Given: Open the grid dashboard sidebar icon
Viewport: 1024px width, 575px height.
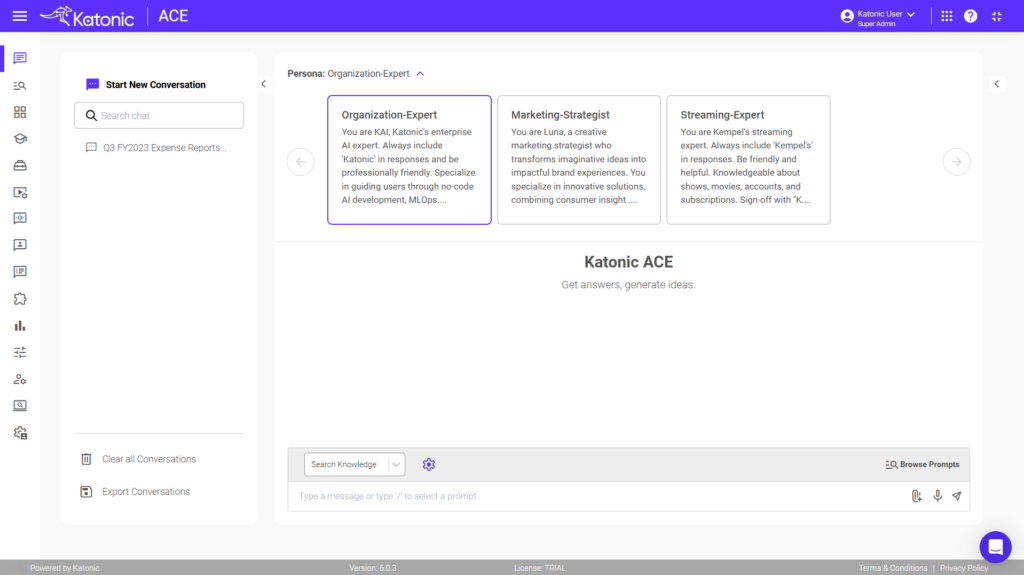Looking at the screenshot, I should [20, 112].
